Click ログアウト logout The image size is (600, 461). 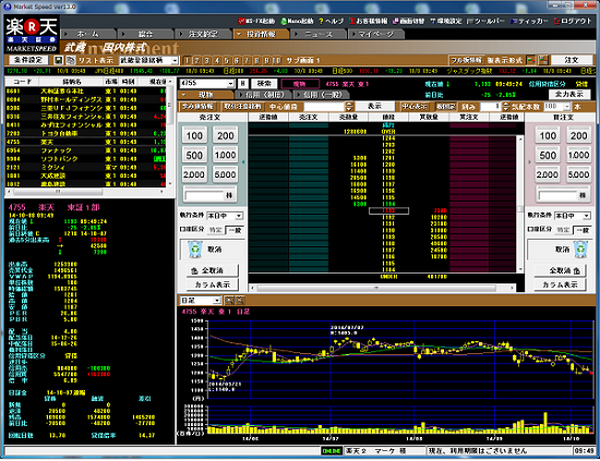click(x=573, y=21)
